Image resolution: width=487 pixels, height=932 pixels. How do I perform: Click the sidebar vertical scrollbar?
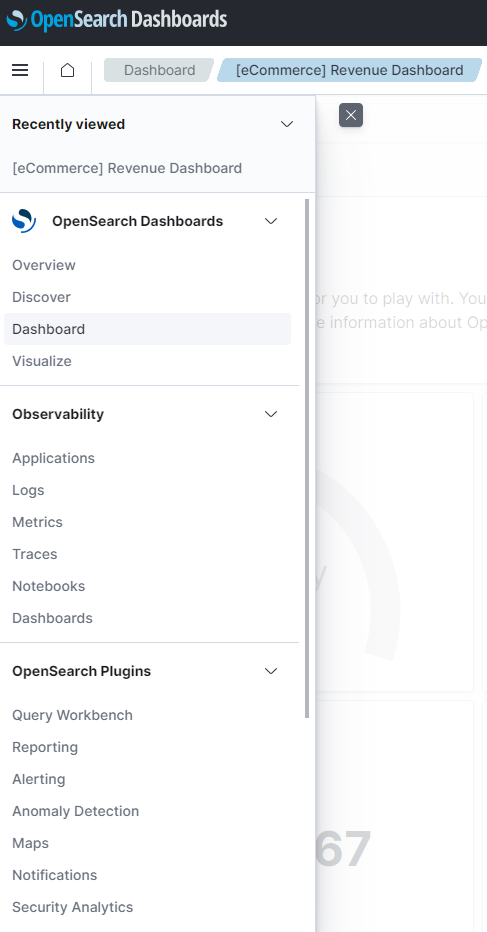[x=307, y=458]
